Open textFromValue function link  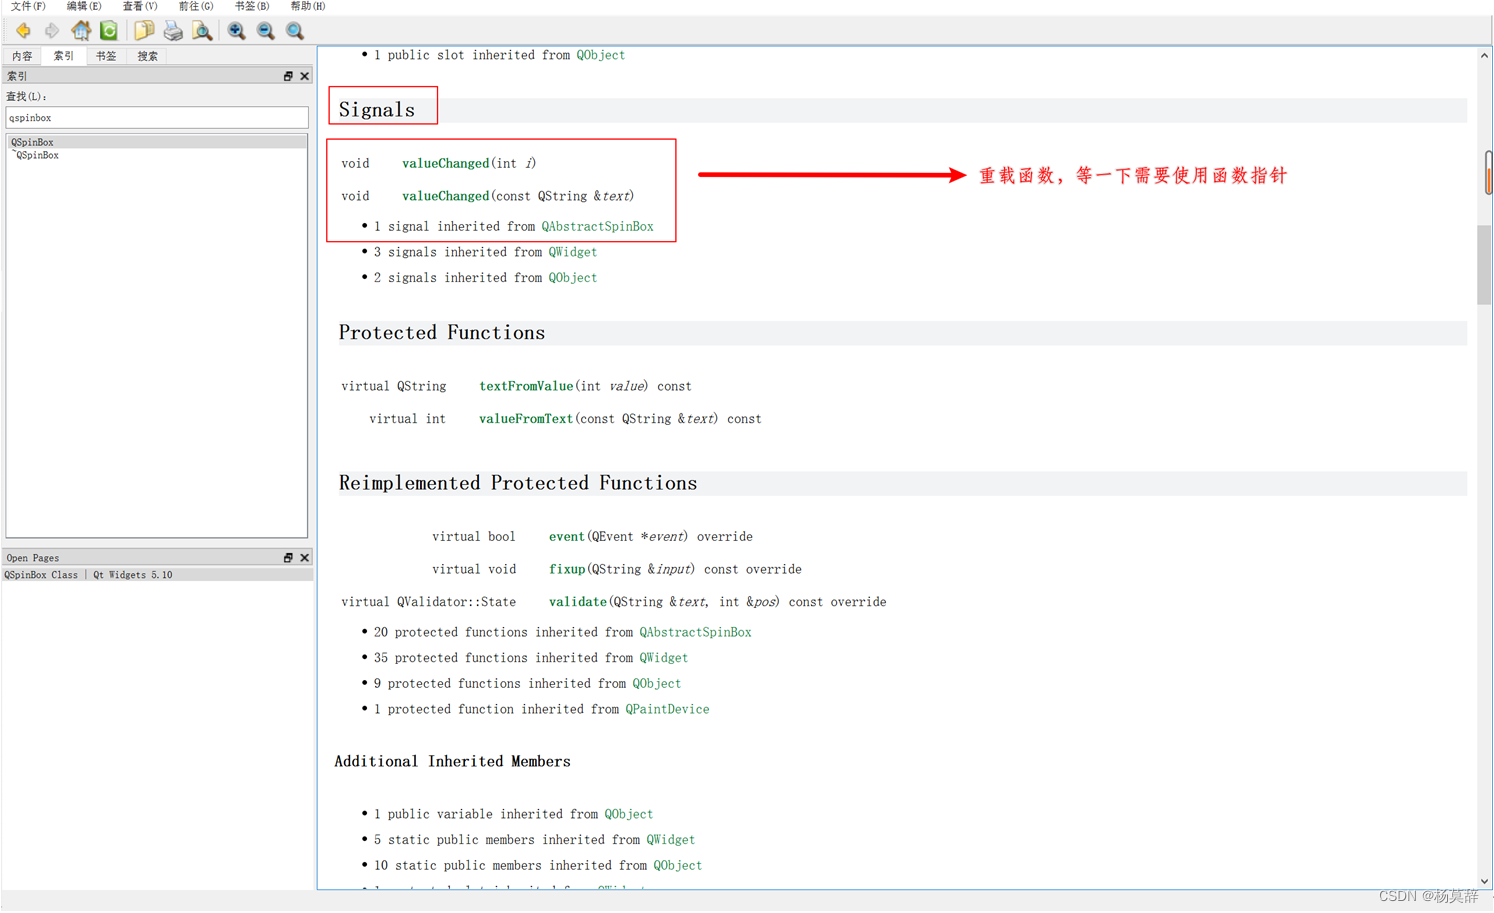tap(526, 386)
